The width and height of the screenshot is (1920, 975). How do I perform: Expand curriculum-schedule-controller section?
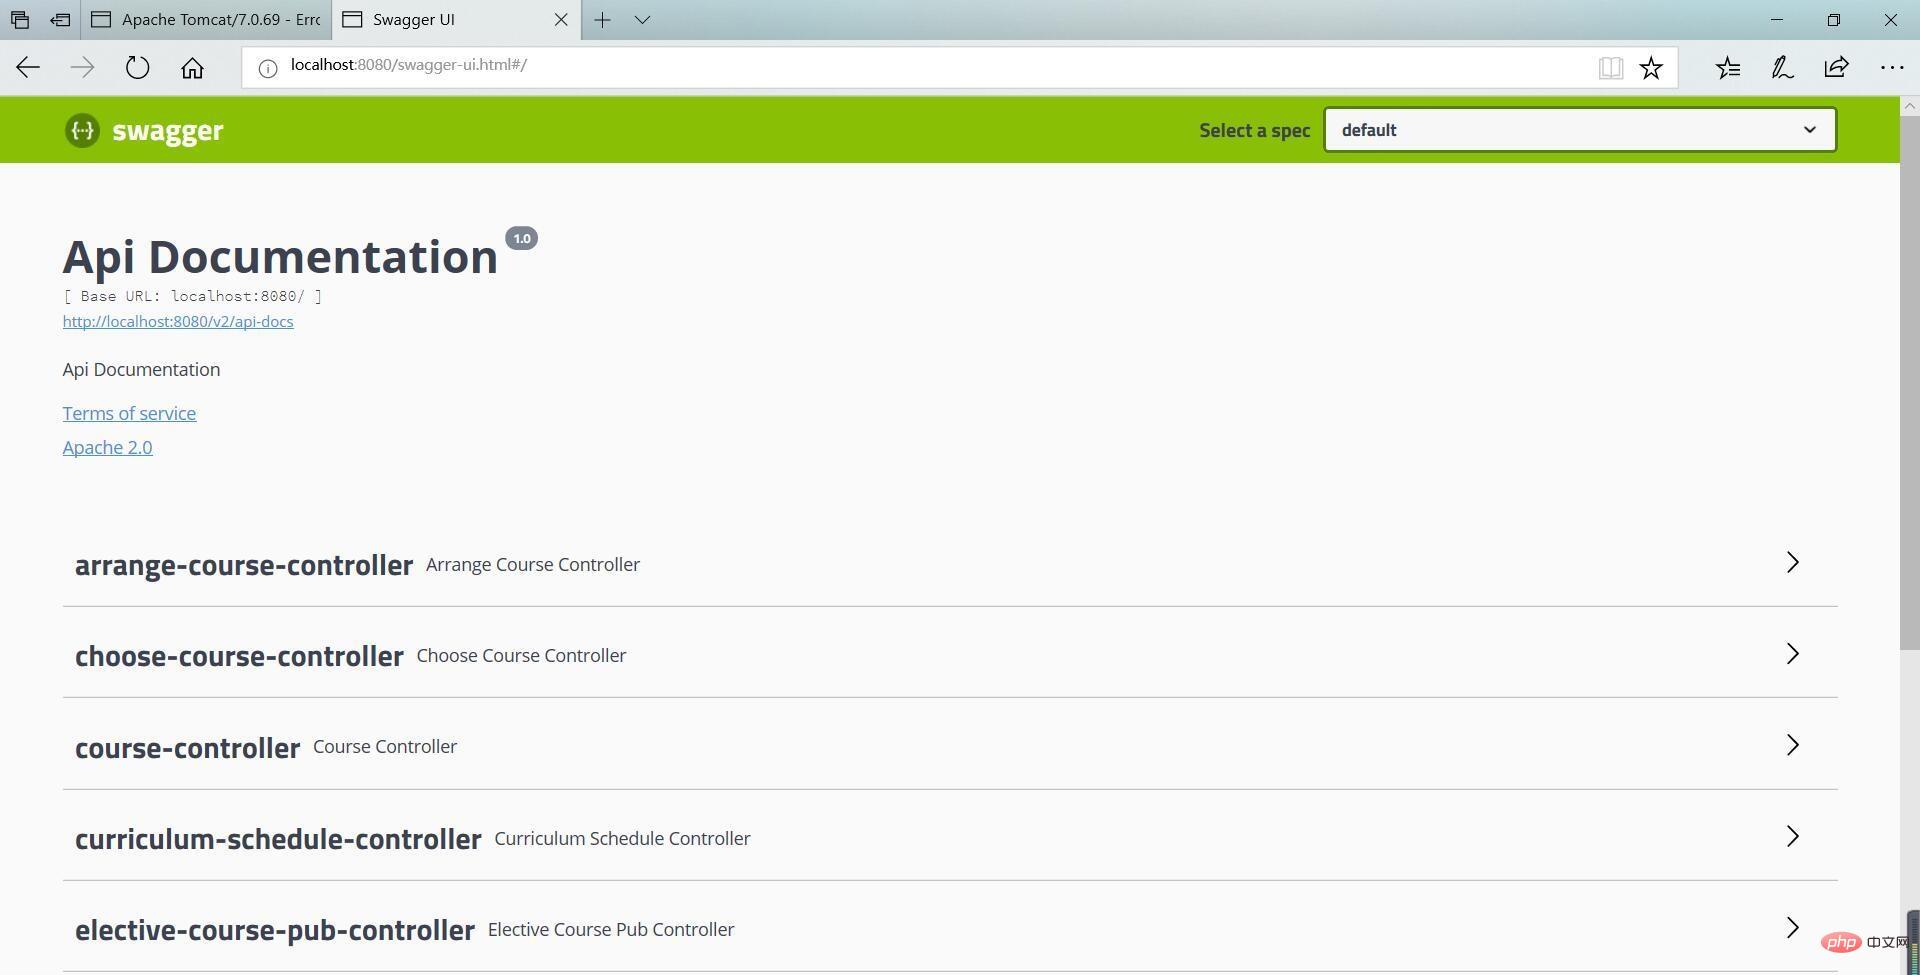coord(1792,837)
